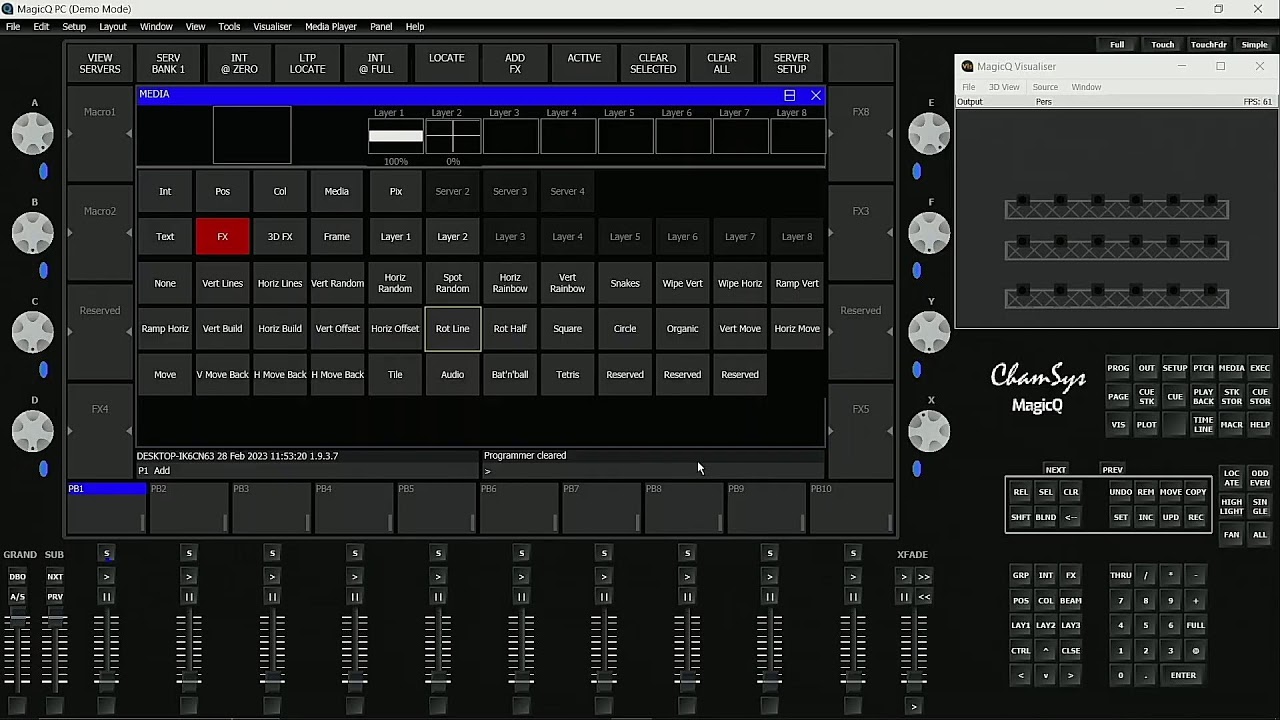Click the @ key on the keypad
Viewport: 1280px width, 720px height.
coord(1195,651)
